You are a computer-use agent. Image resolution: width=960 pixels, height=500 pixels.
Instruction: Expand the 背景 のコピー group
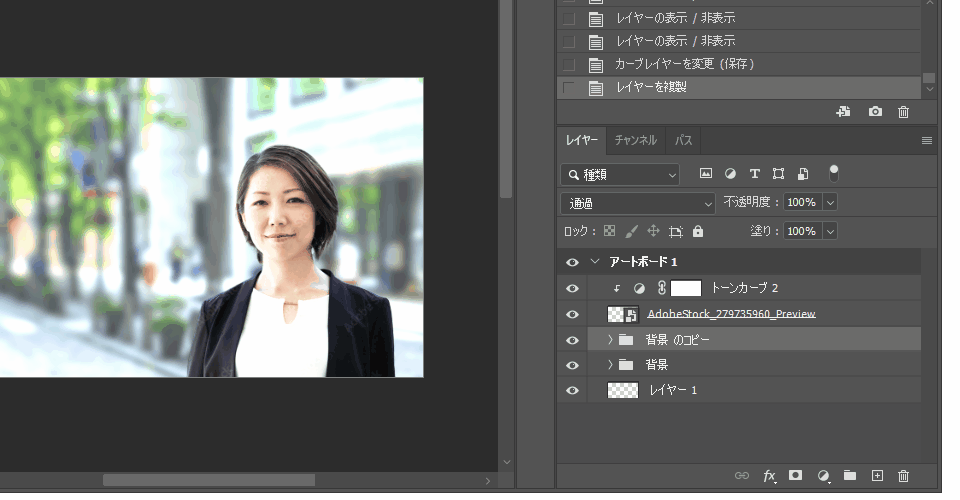point(610,339)
